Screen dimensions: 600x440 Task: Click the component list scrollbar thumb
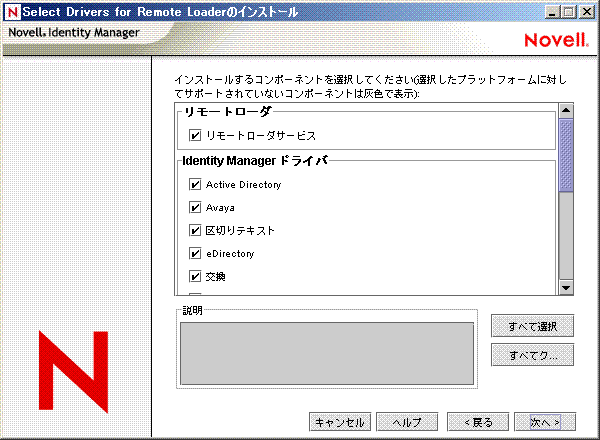(x=566, y=155)
